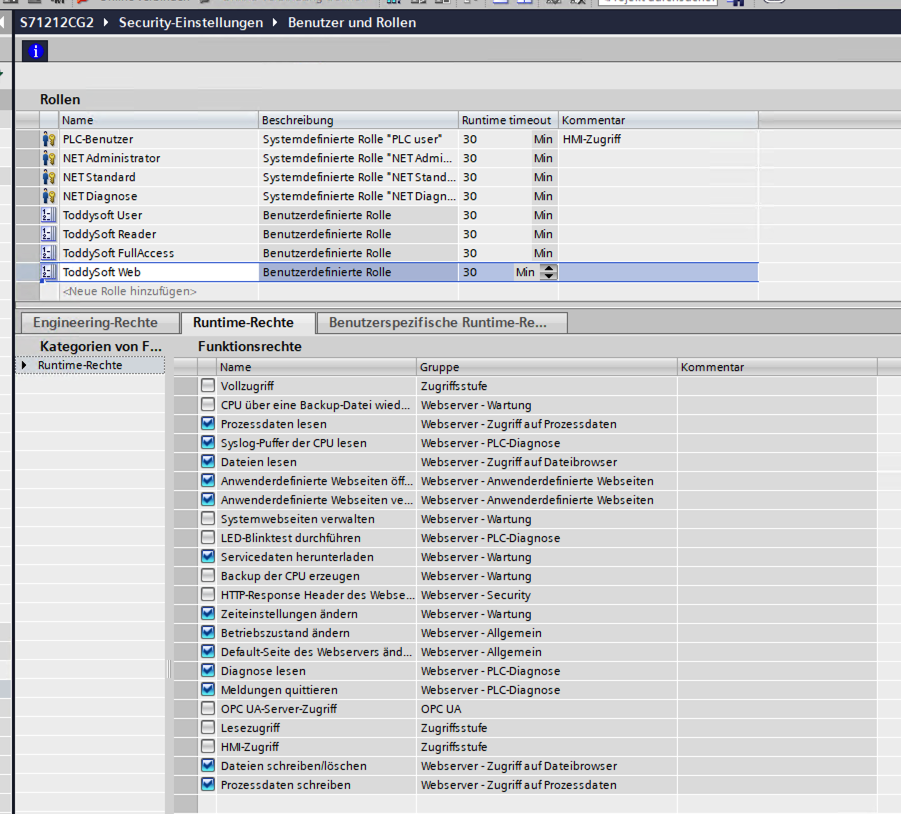Click the ToddySoft FullAccess role icon

tap(49, 253)
